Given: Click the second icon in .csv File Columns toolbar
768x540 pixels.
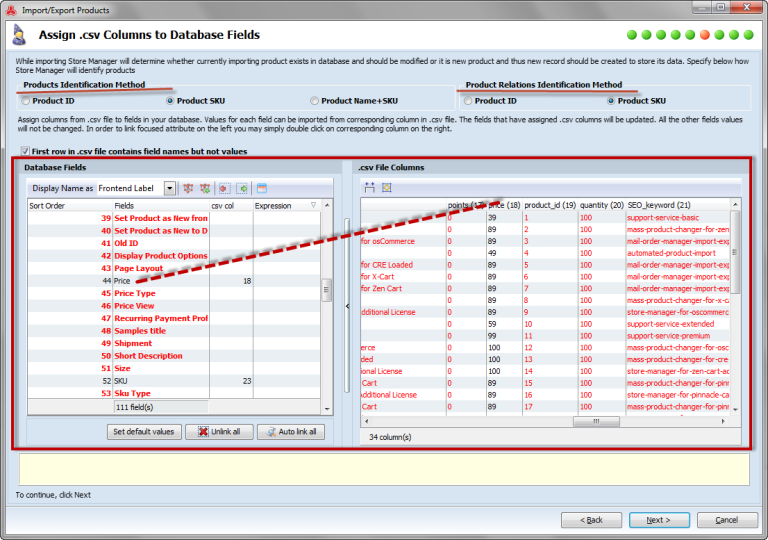Looking at the screenshot, I should [386, 188].
